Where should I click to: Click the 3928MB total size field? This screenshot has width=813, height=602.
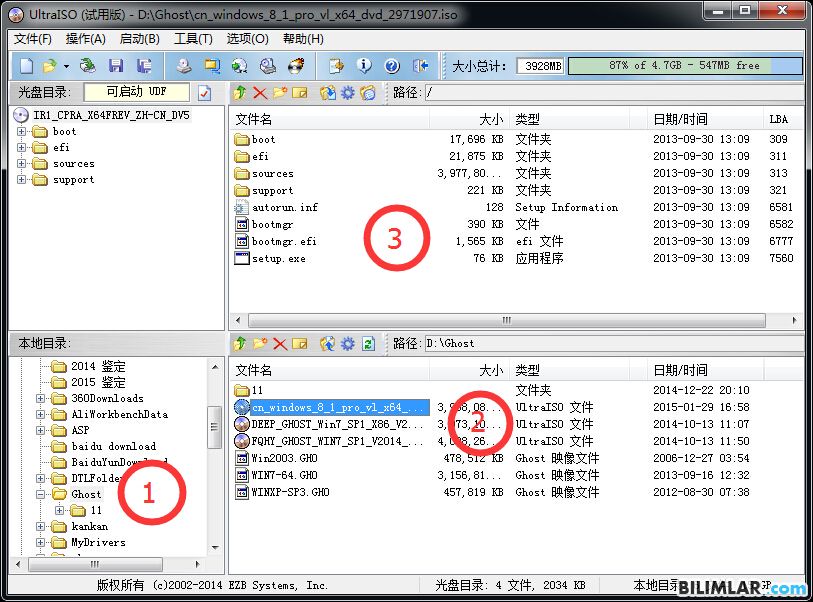[x=541, y=66]
